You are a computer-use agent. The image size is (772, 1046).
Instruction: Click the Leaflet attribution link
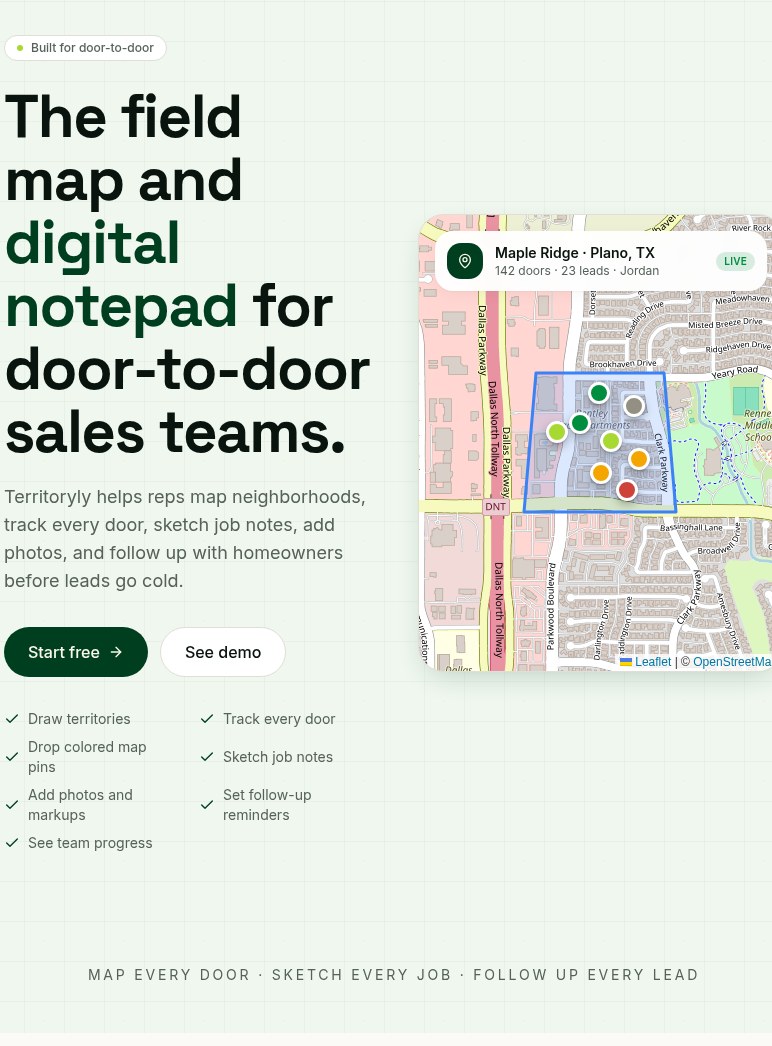(x=653, y=662)
